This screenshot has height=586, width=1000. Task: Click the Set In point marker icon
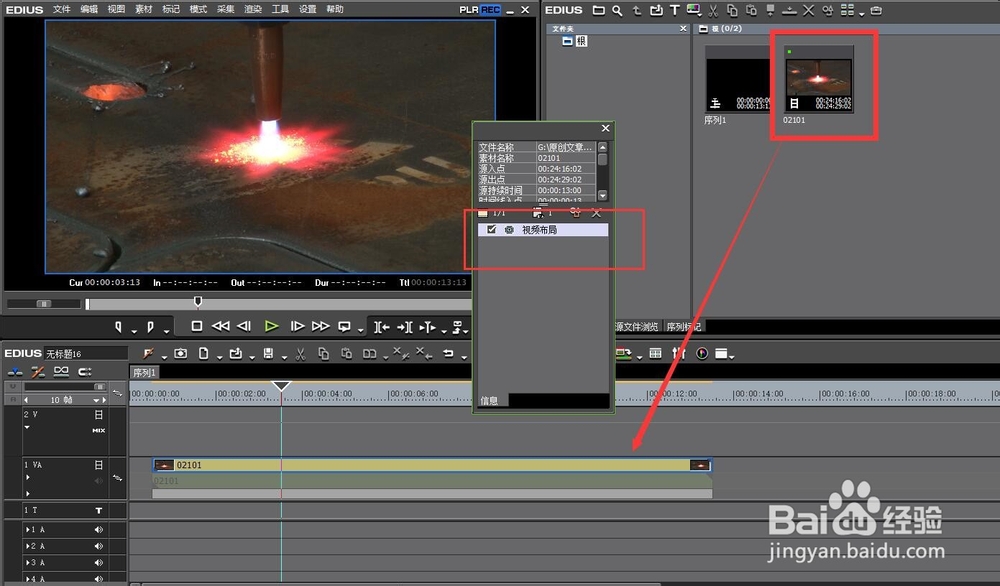(x=119, y=326)
